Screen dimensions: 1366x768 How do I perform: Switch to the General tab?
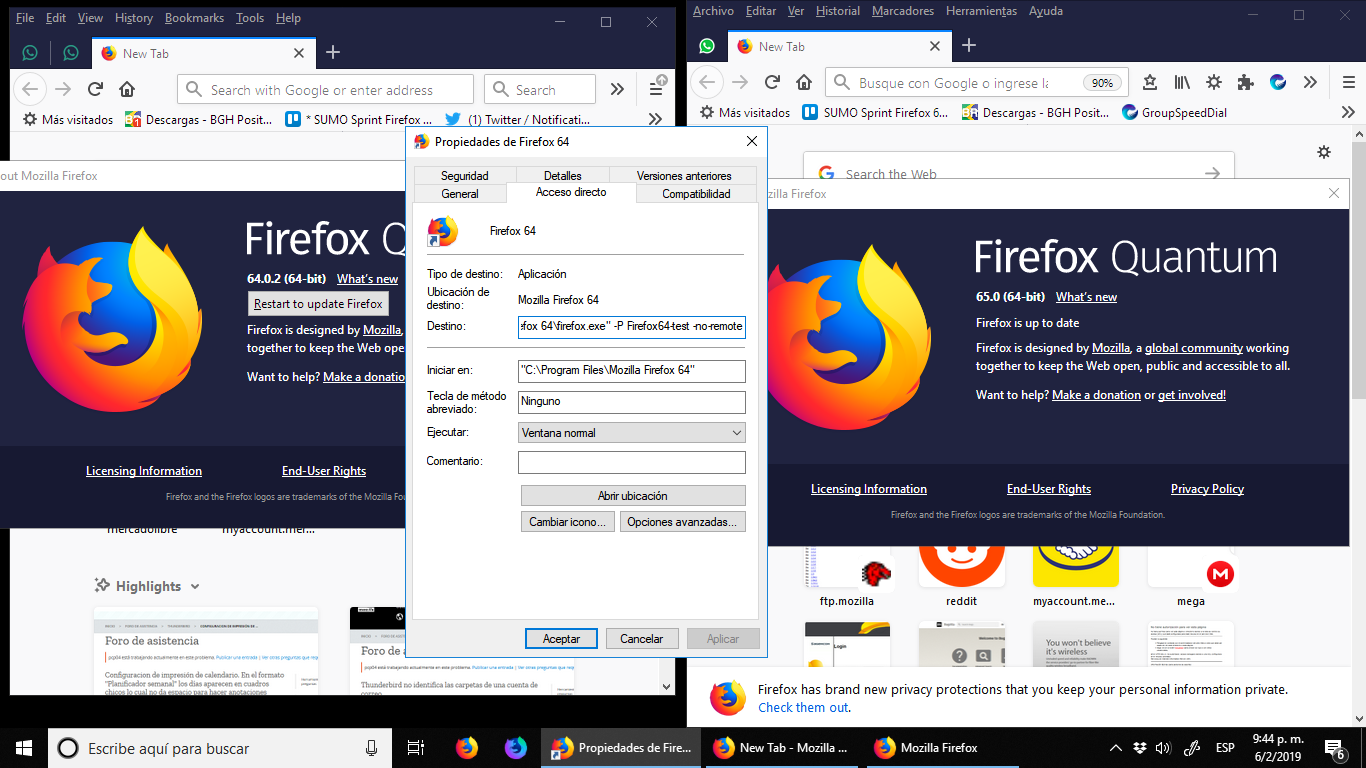click(460, 194)
